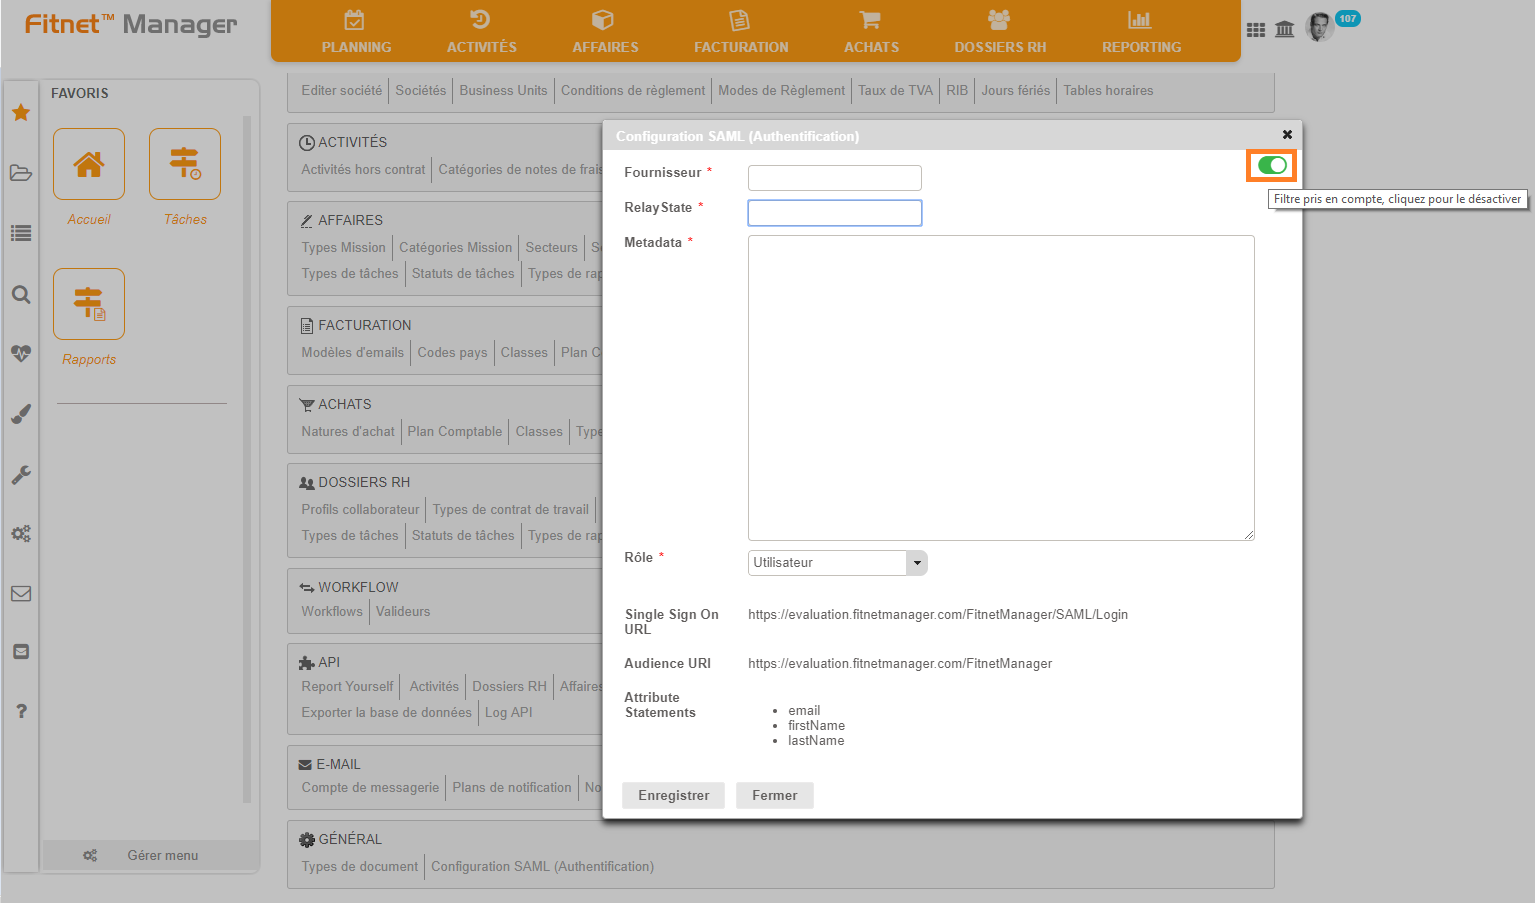1535x903 pixels.
Task: Open the Tâches favorite tile
Action: 185,165
